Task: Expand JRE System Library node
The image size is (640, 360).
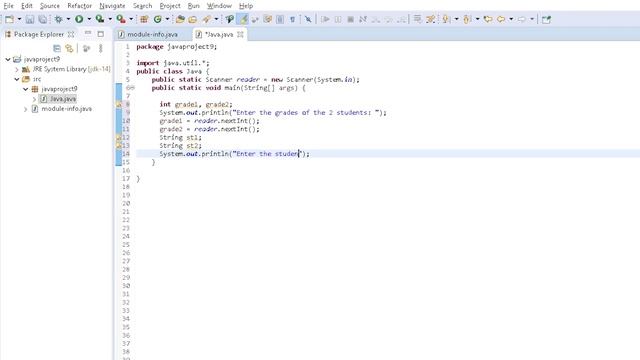Action: click(x=17, y=69)
